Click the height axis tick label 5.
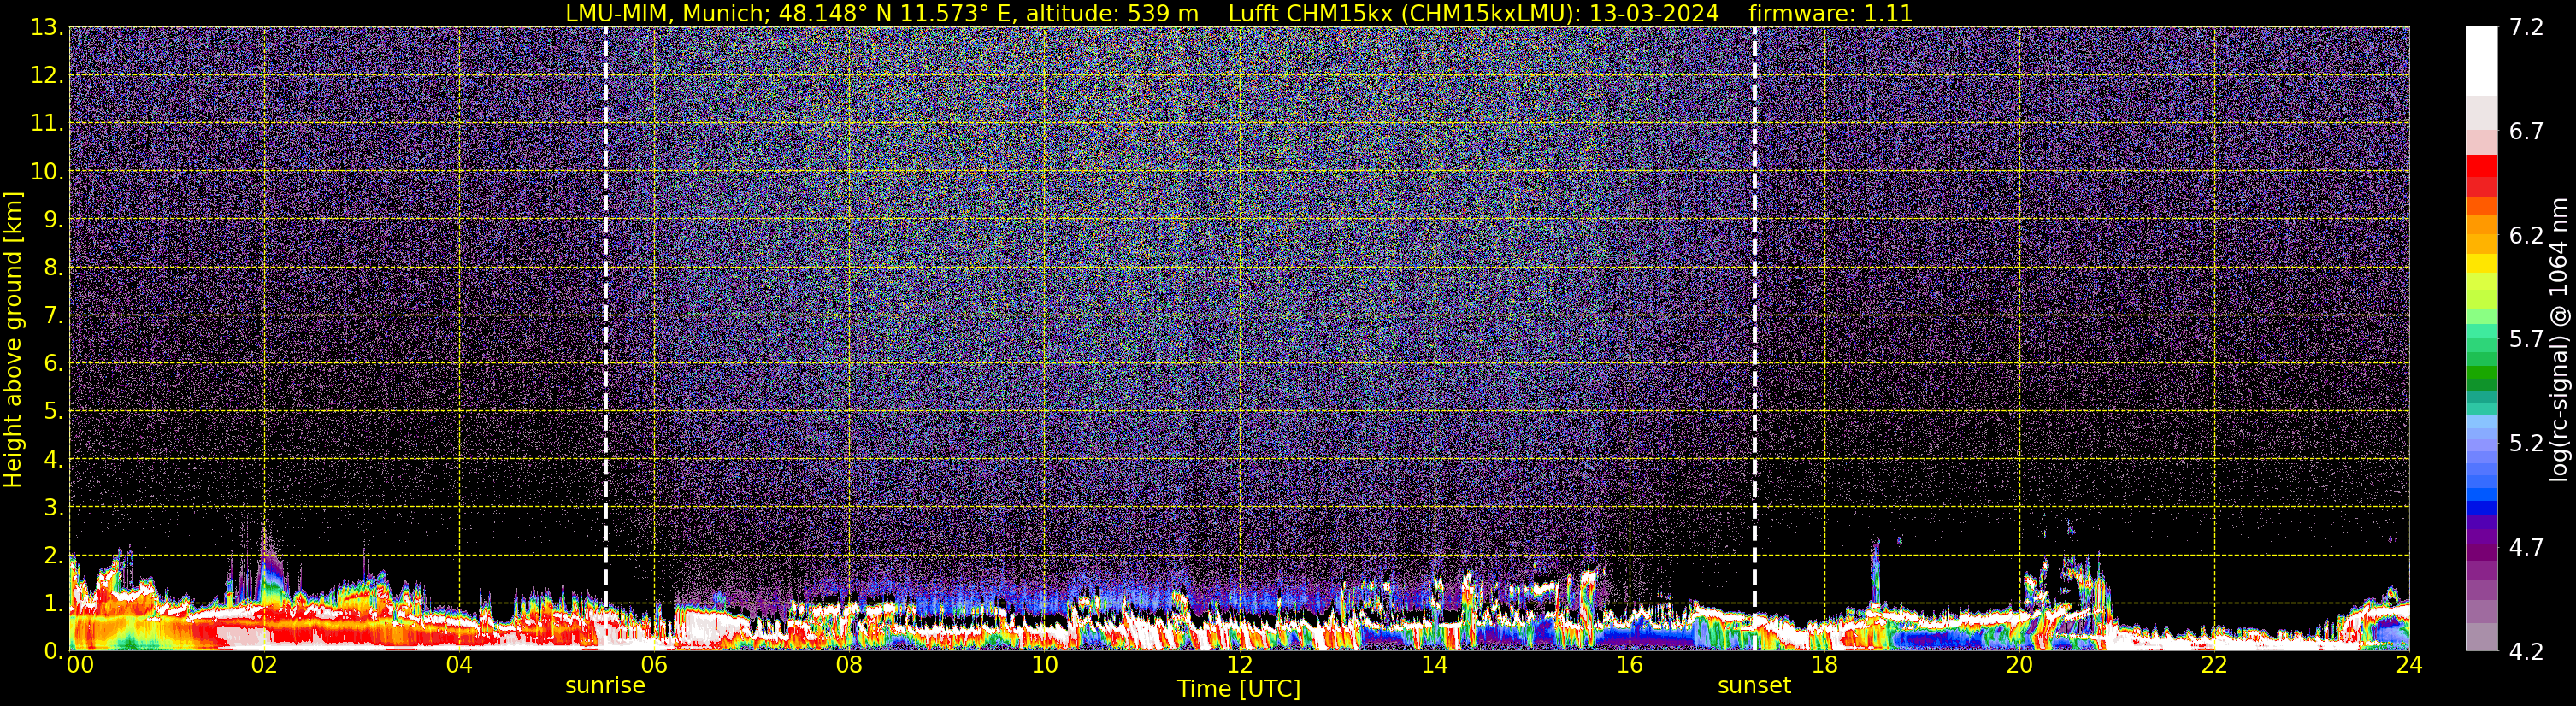Viewport: 2576px width, 706px height. (52, 411)
